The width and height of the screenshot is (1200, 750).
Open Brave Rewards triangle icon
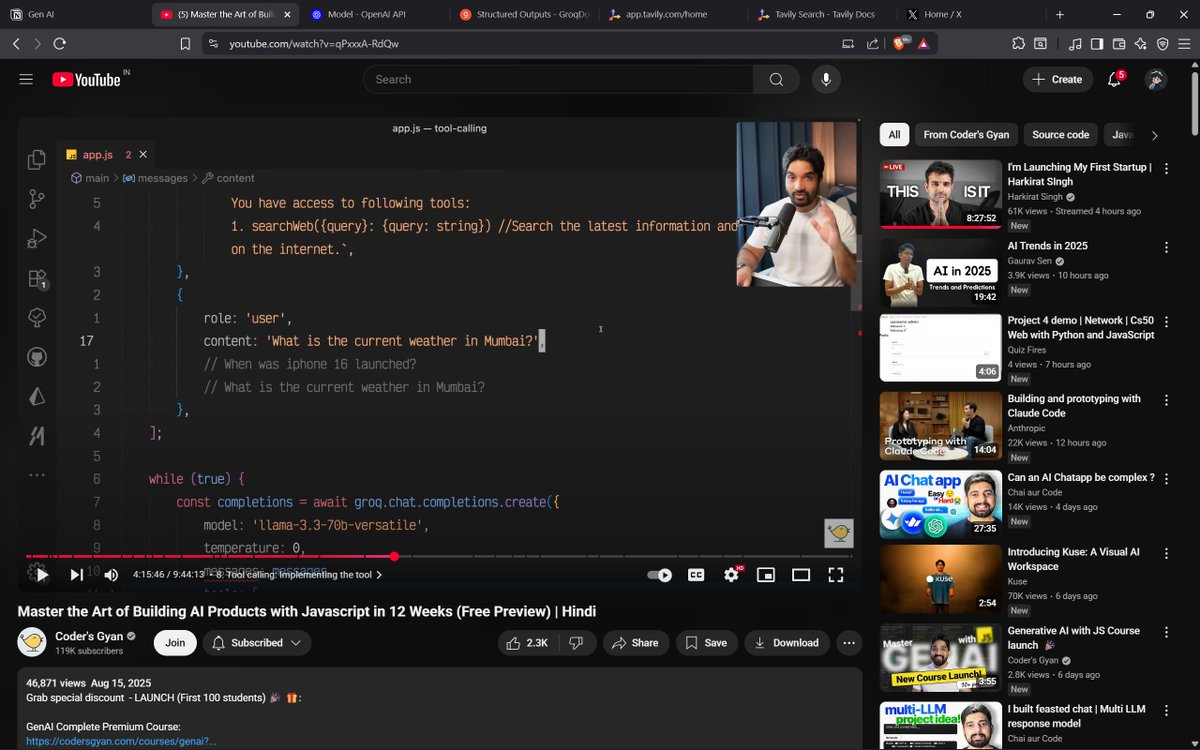(923, 44)
